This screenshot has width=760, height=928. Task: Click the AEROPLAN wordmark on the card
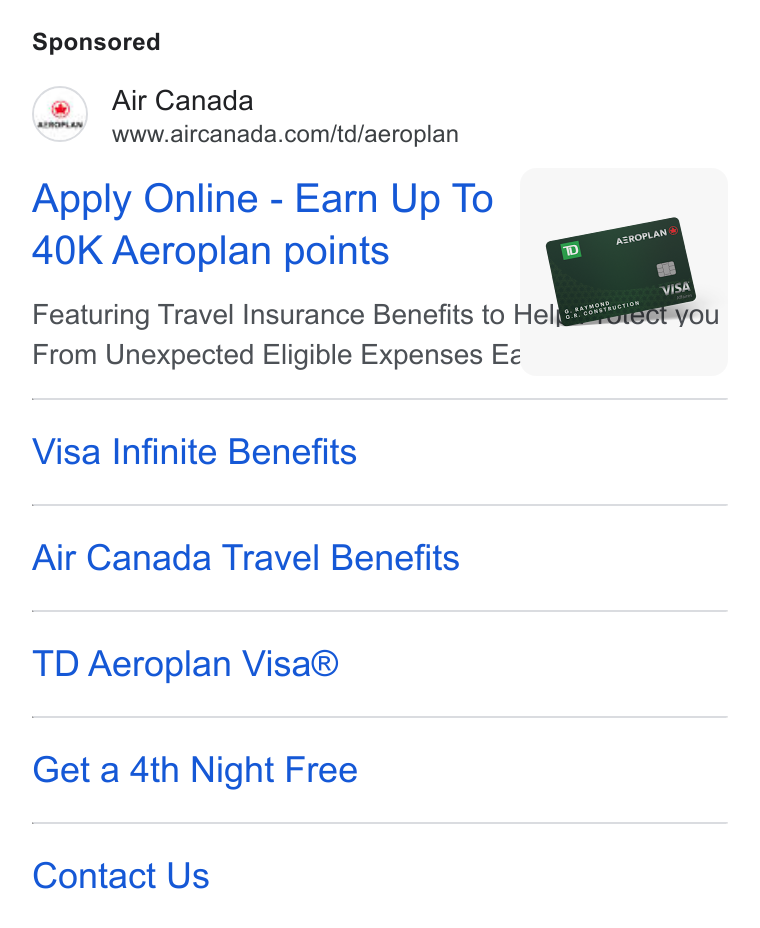[642, 237]
